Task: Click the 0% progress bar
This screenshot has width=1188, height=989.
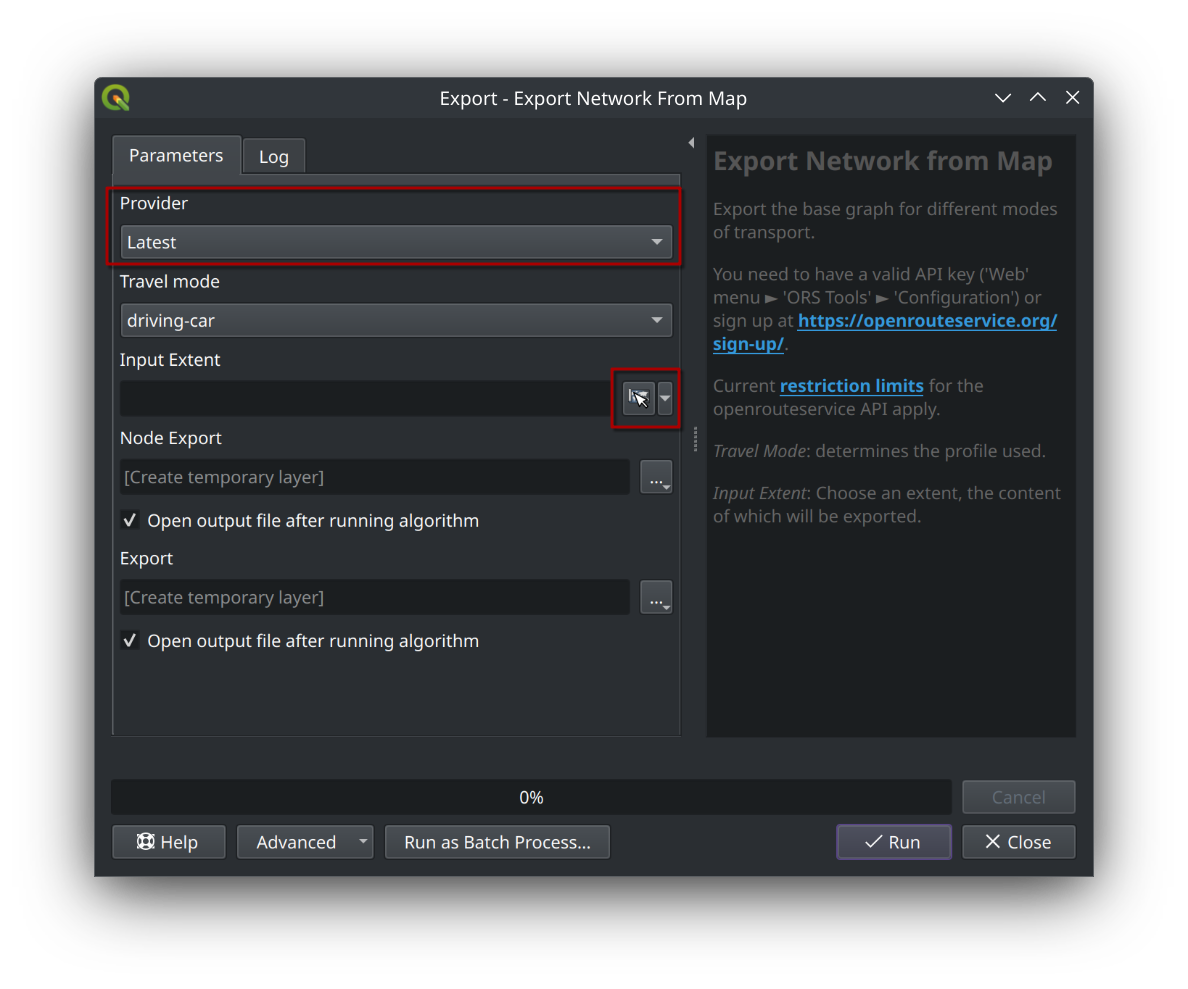Action: click(x=531, y=797)
